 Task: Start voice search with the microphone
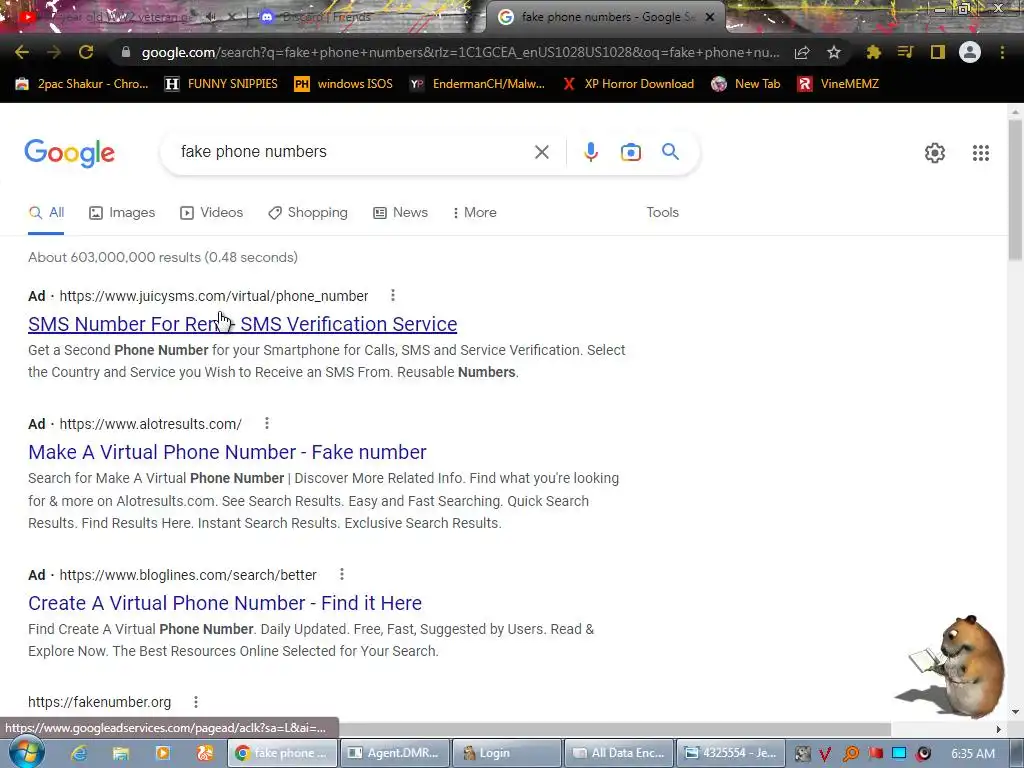(x=590, y=152)
